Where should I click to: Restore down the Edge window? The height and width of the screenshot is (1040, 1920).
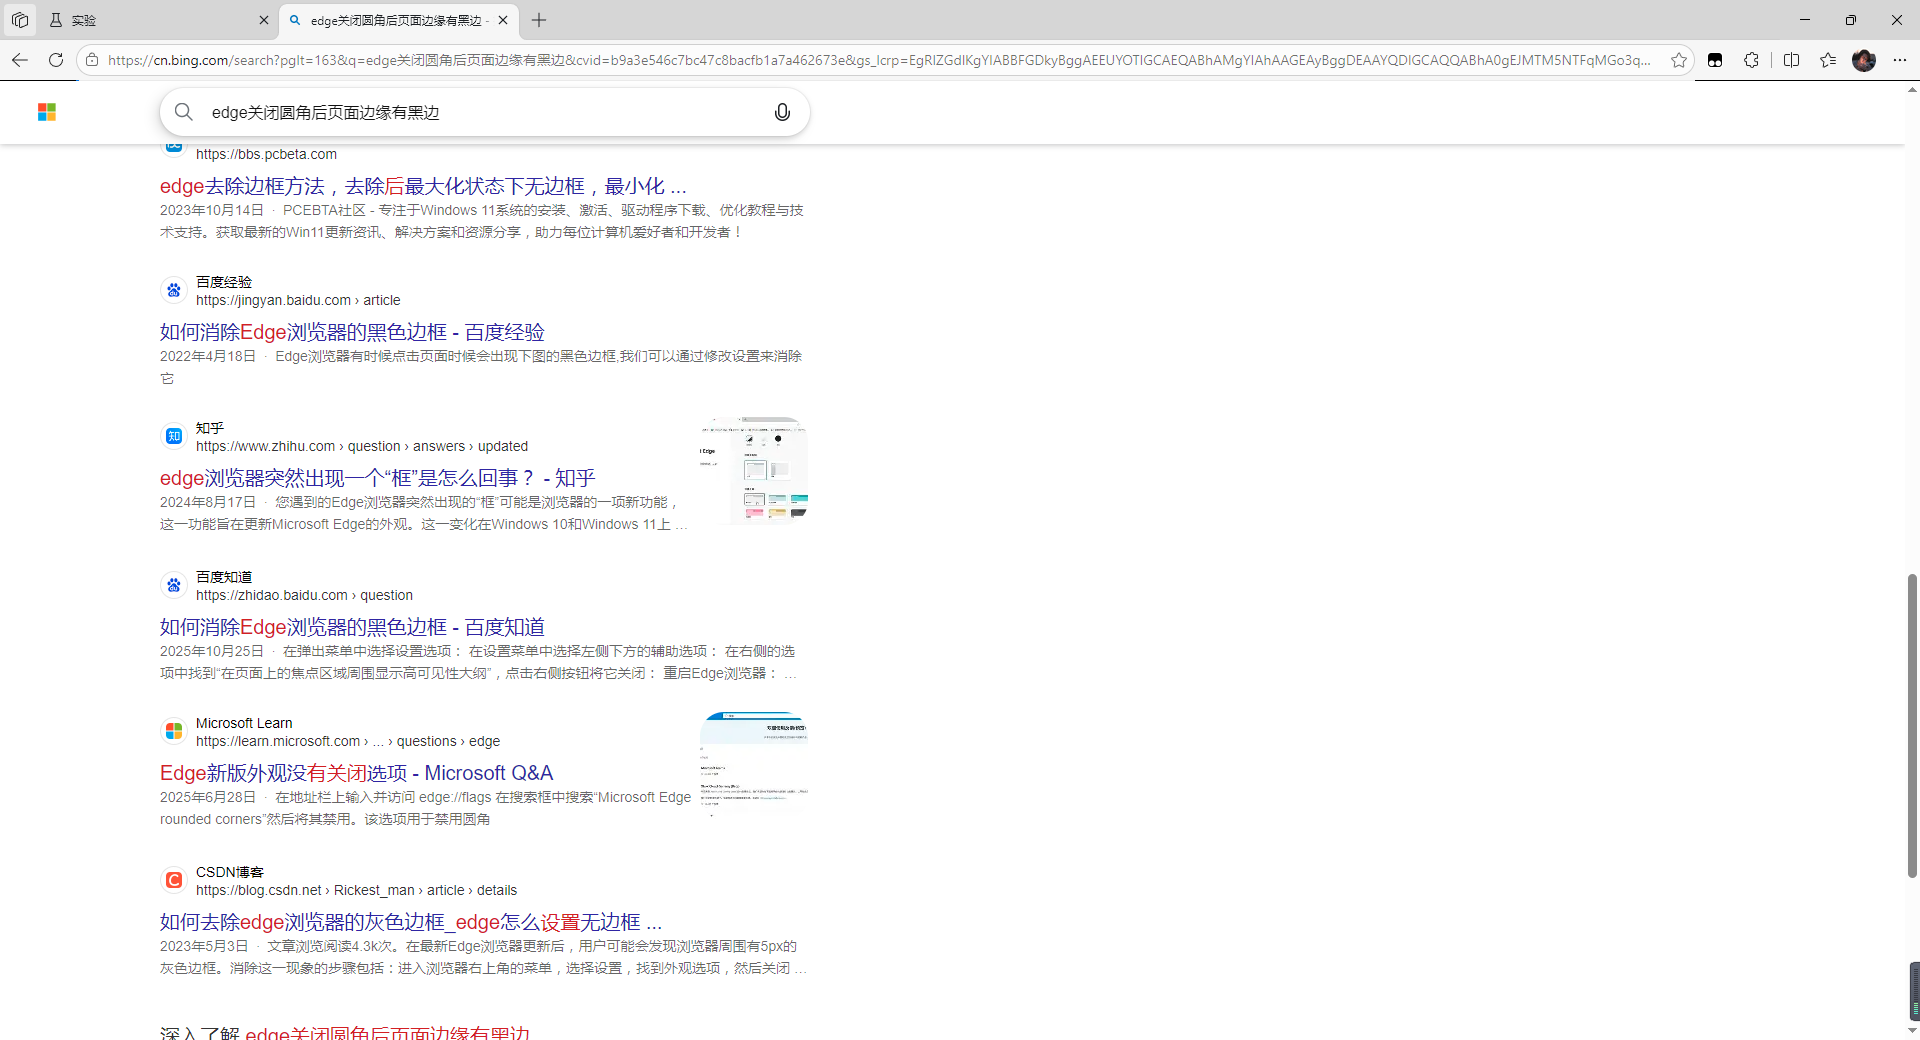pyautogui.click(x=1851, y=20)
